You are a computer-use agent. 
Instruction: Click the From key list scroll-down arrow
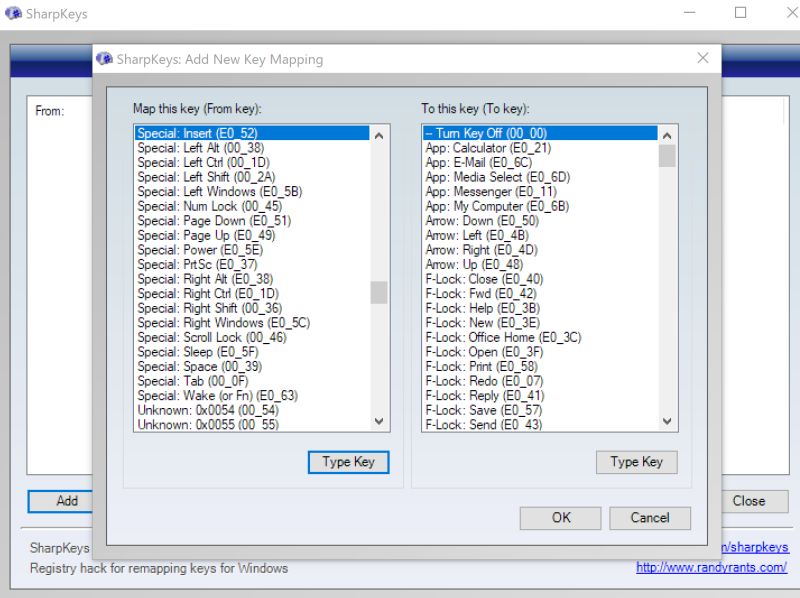379,421
